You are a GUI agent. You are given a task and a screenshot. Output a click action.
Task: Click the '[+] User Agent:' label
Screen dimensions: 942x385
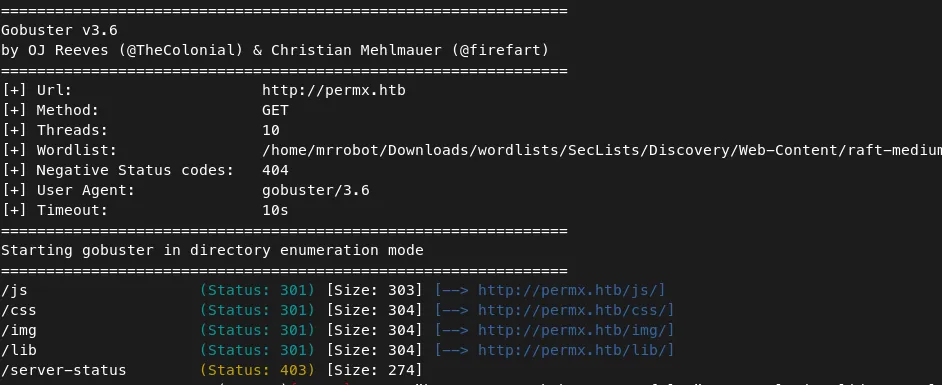[x=68, y=190]
